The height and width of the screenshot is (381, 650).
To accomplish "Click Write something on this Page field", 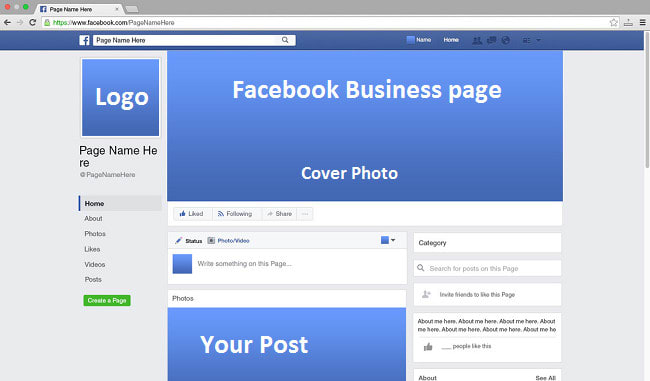I will coord(245,264).
